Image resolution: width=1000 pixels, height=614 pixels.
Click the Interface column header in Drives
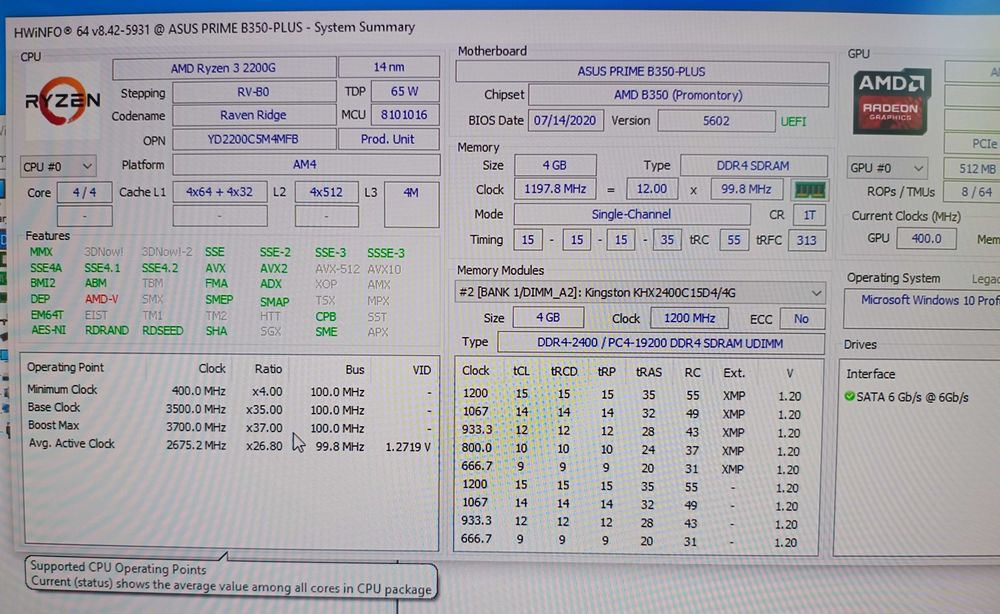pyautogui.click(x=871, y=374)
